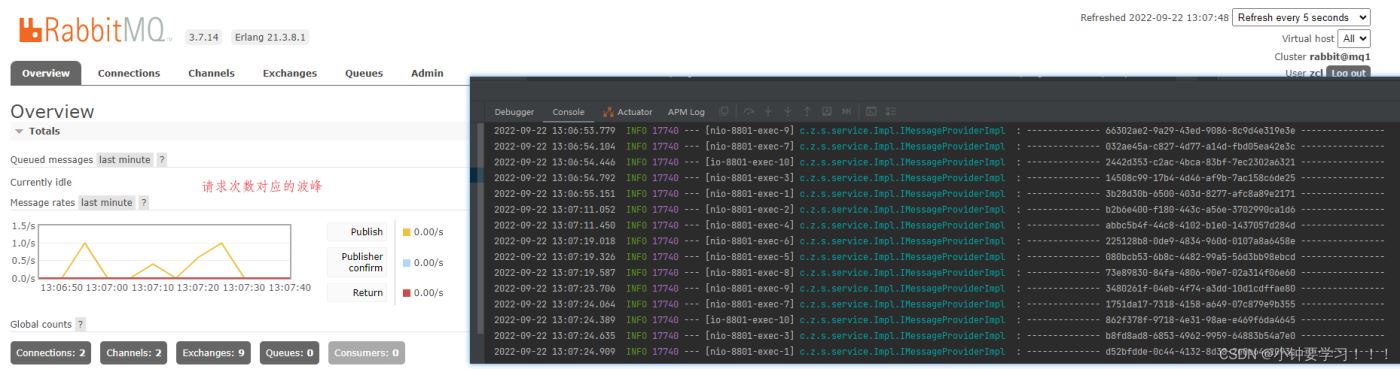This screenshot has height=369, width=1400.
Task: Click Force Step Into icon in debugger toolbar
Action: [787, 111]
